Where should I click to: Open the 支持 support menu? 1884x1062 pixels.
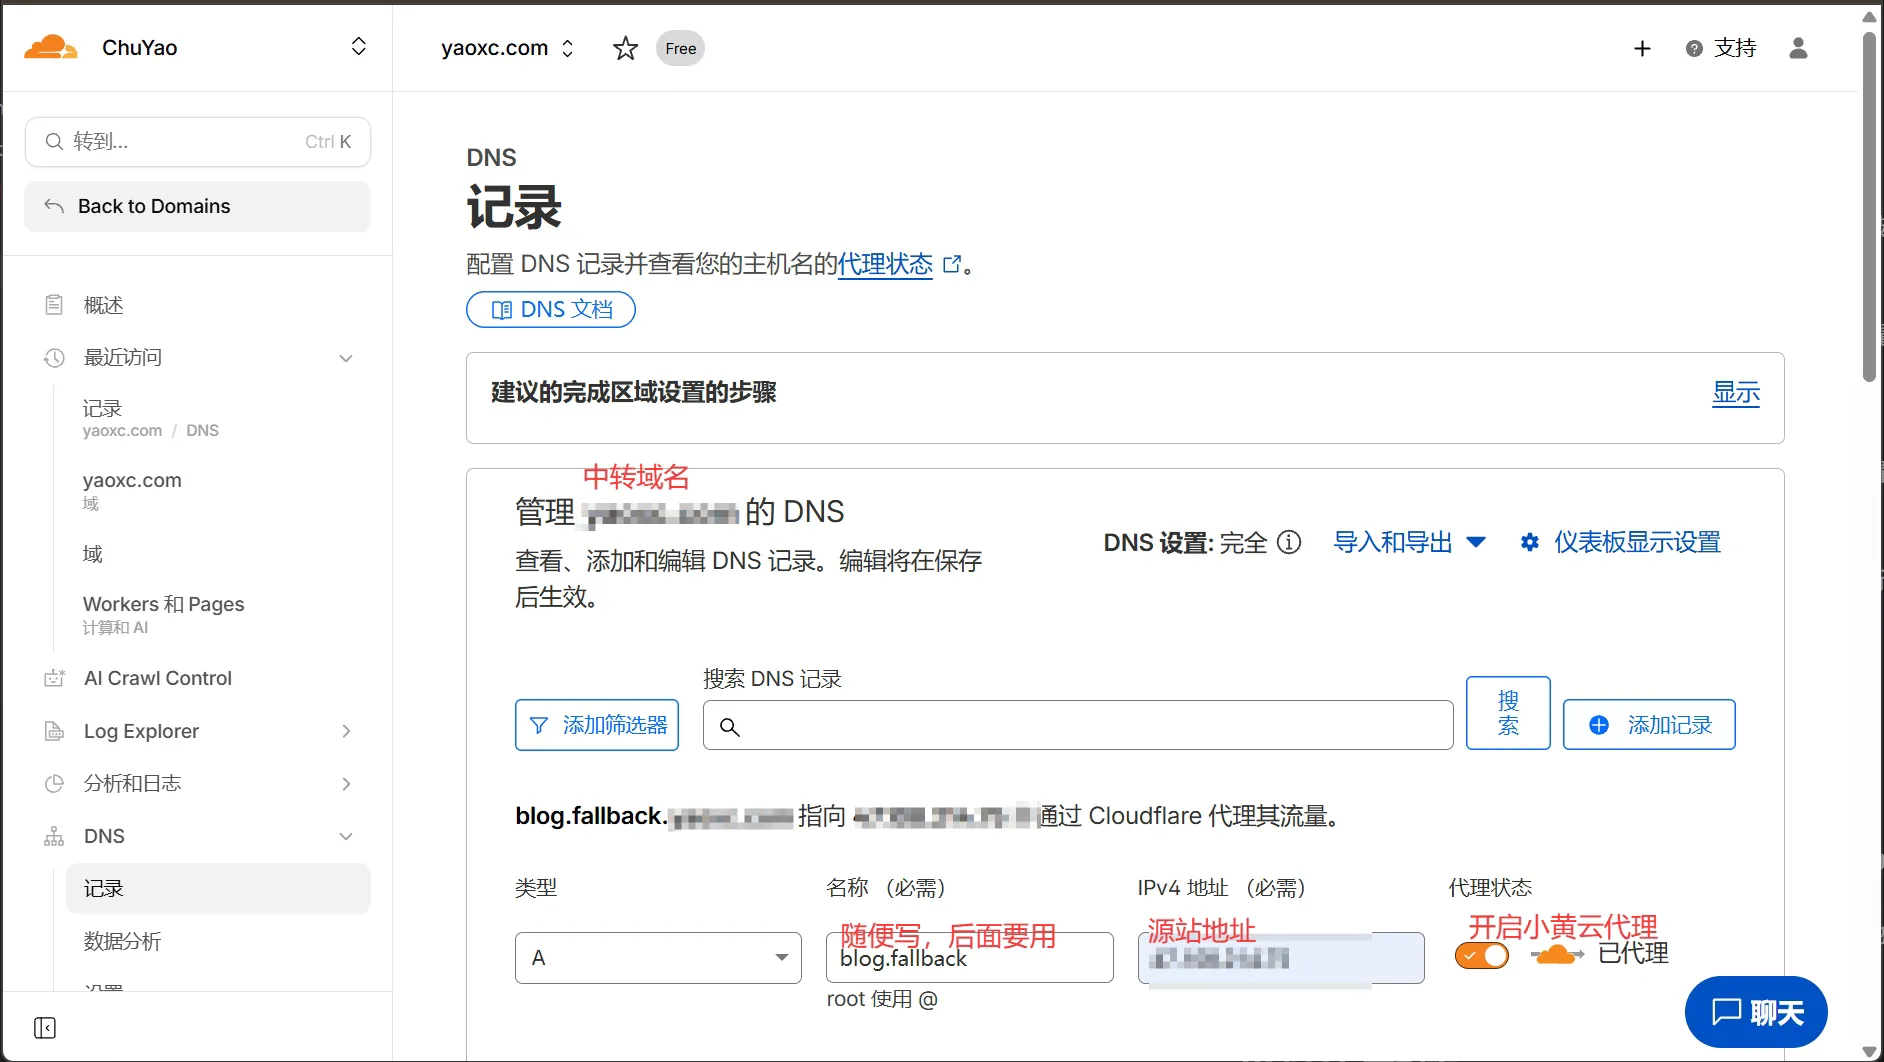[x=1721, y=48]
